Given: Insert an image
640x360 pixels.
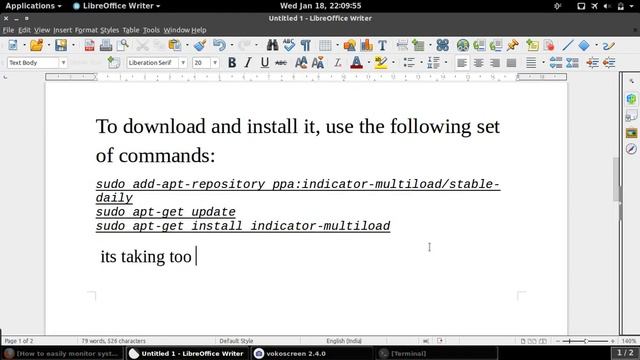Looking at the screenshot, I should coord(349,45).
